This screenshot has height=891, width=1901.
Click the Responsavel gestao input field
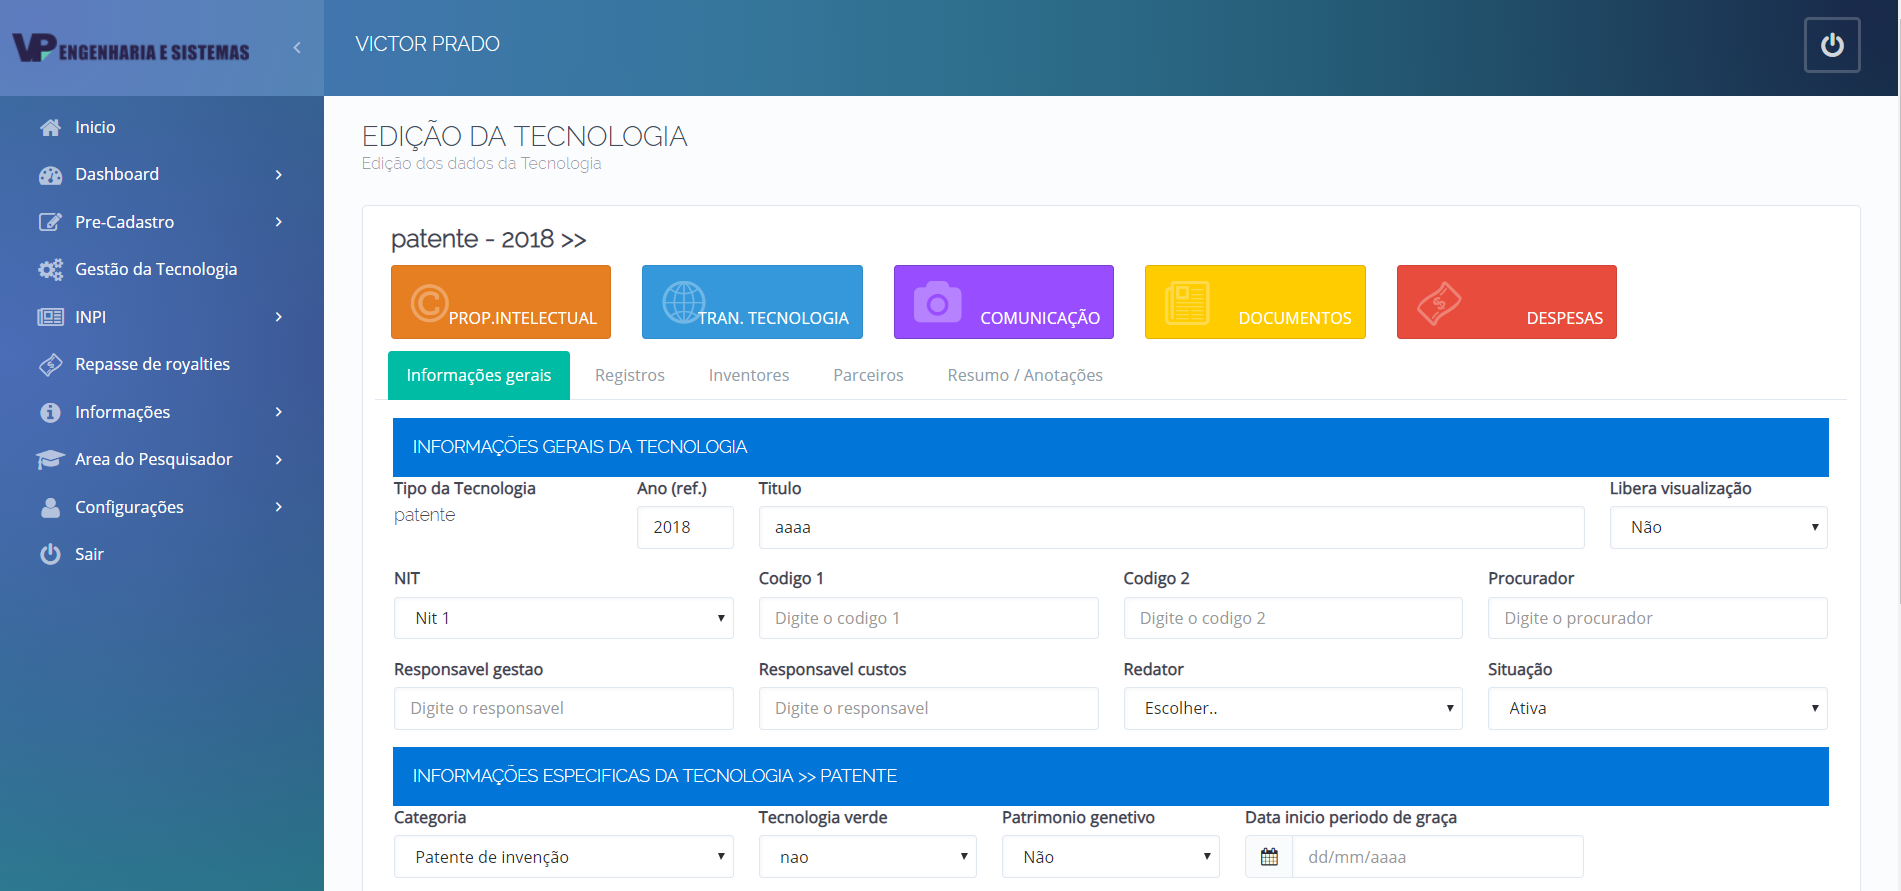(563, 708)
